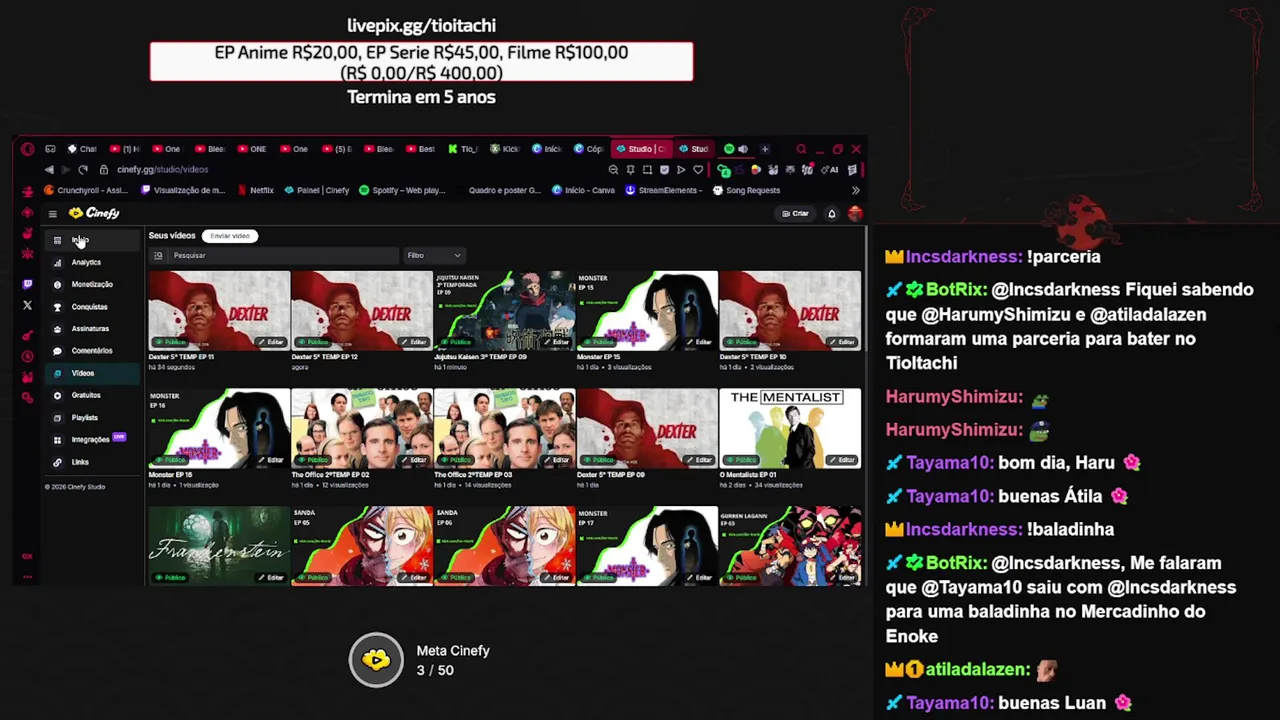This screenshot has height=720, width=1280.
Task: Open the Song Requests bookmark
Action: click(746, 190)
